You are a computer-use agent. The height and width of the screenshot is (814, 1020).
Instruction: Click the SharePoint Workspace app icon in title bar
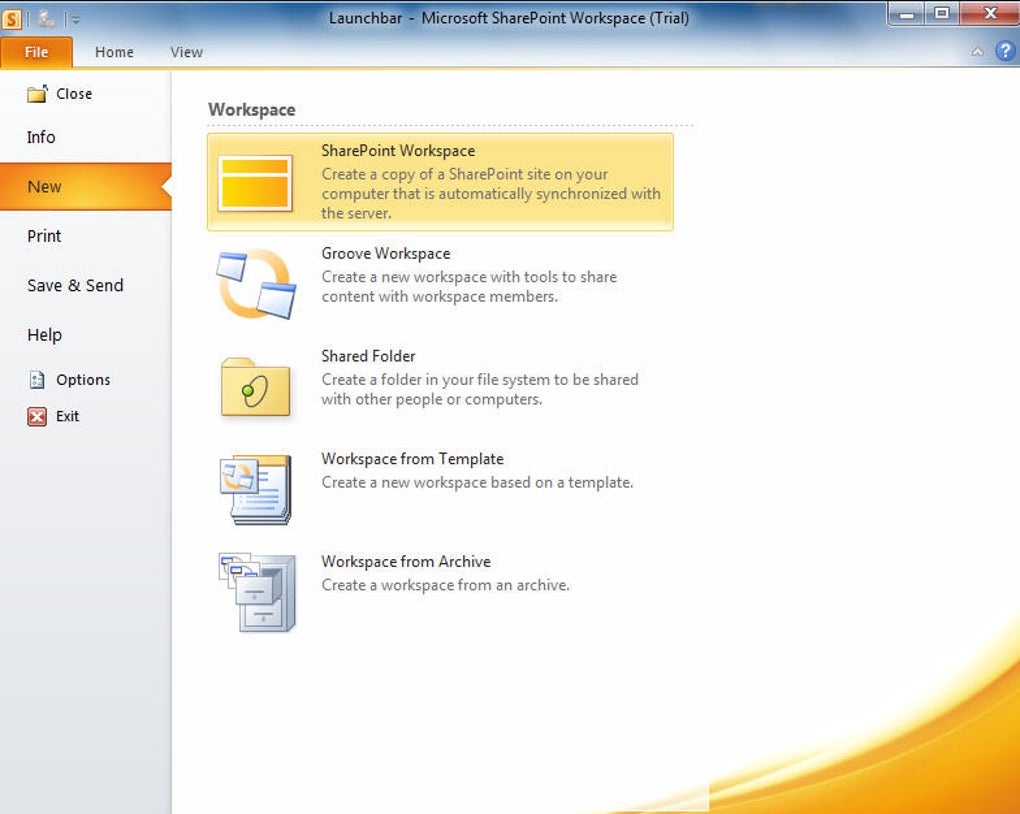(x=12, y=19)
